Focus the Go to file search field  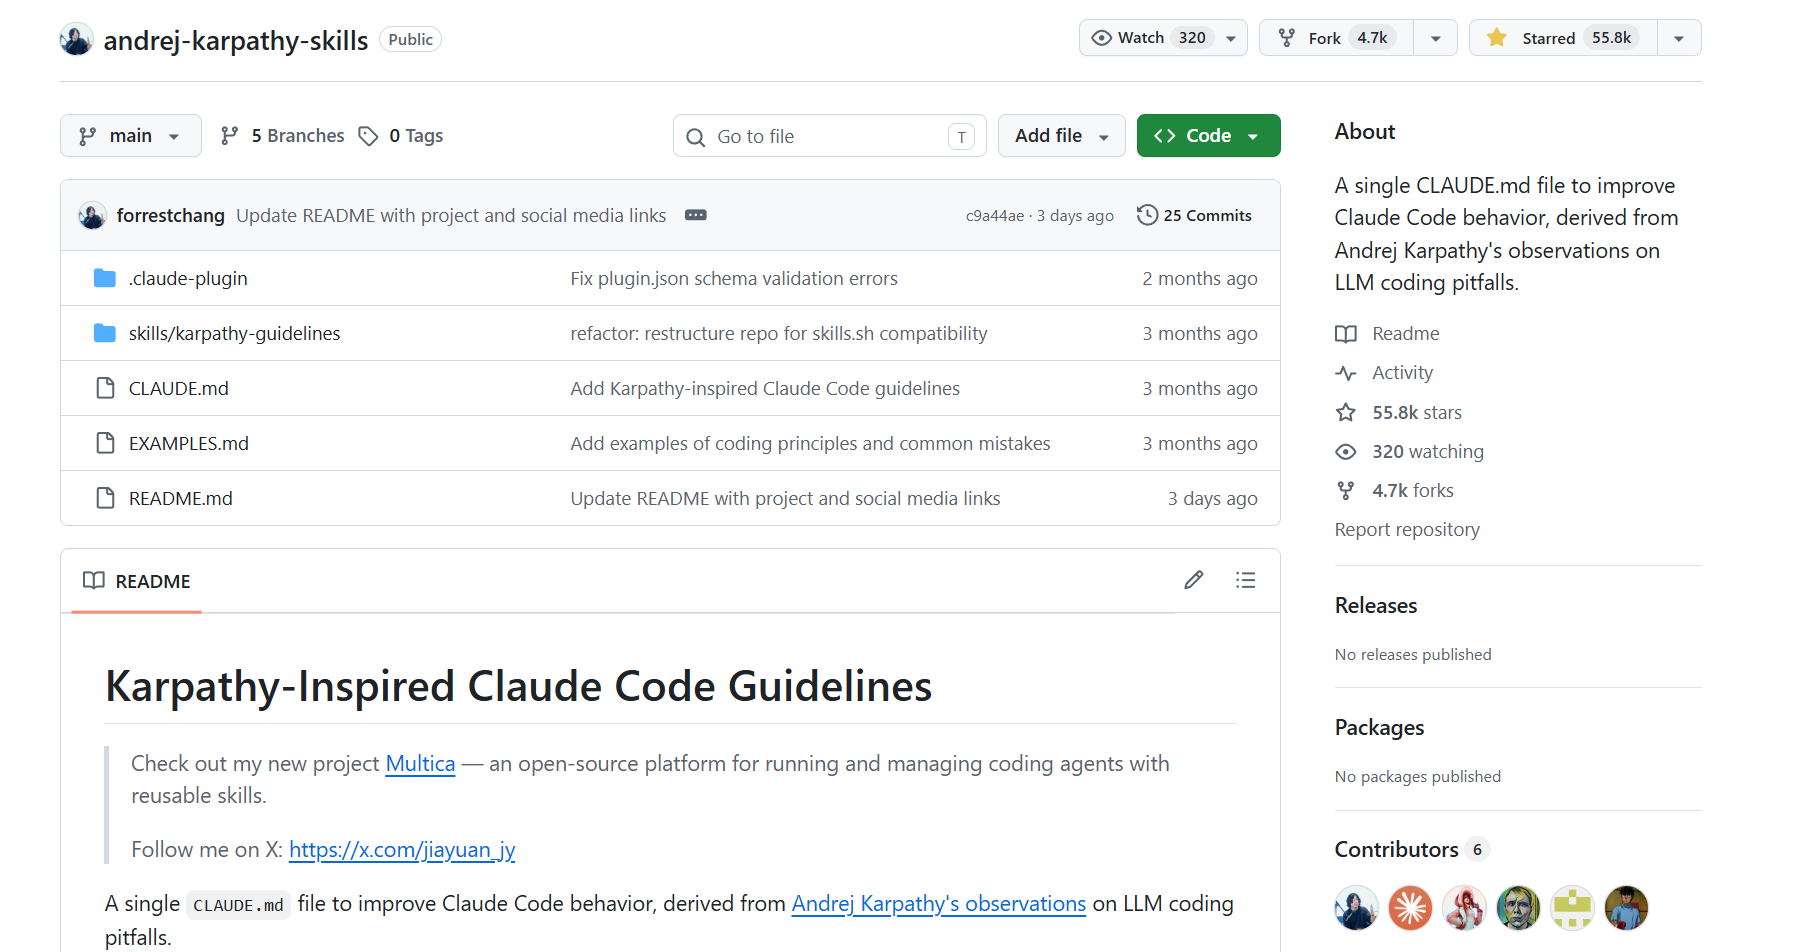pyautogui.click(x=829, y=136)
